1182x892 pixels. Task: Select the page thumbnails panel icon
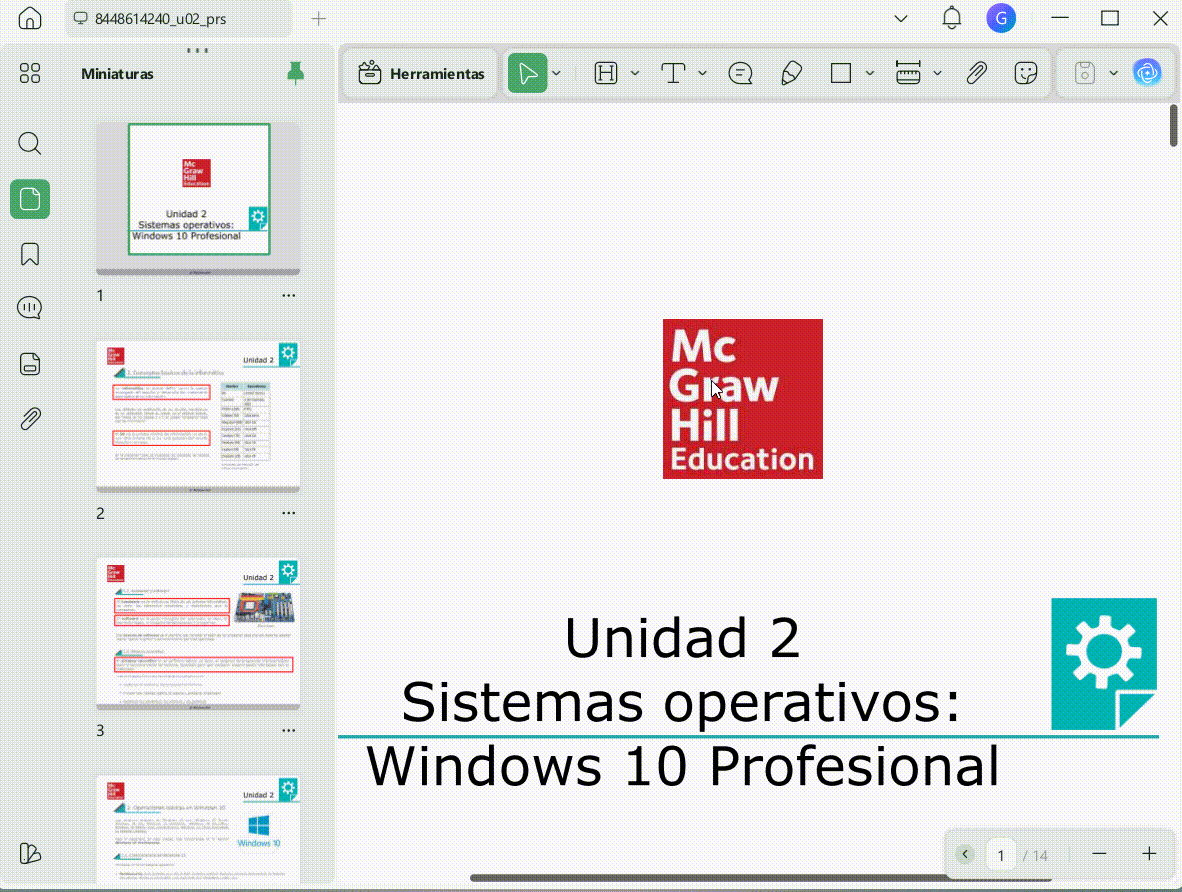click(x=30, y=199)
